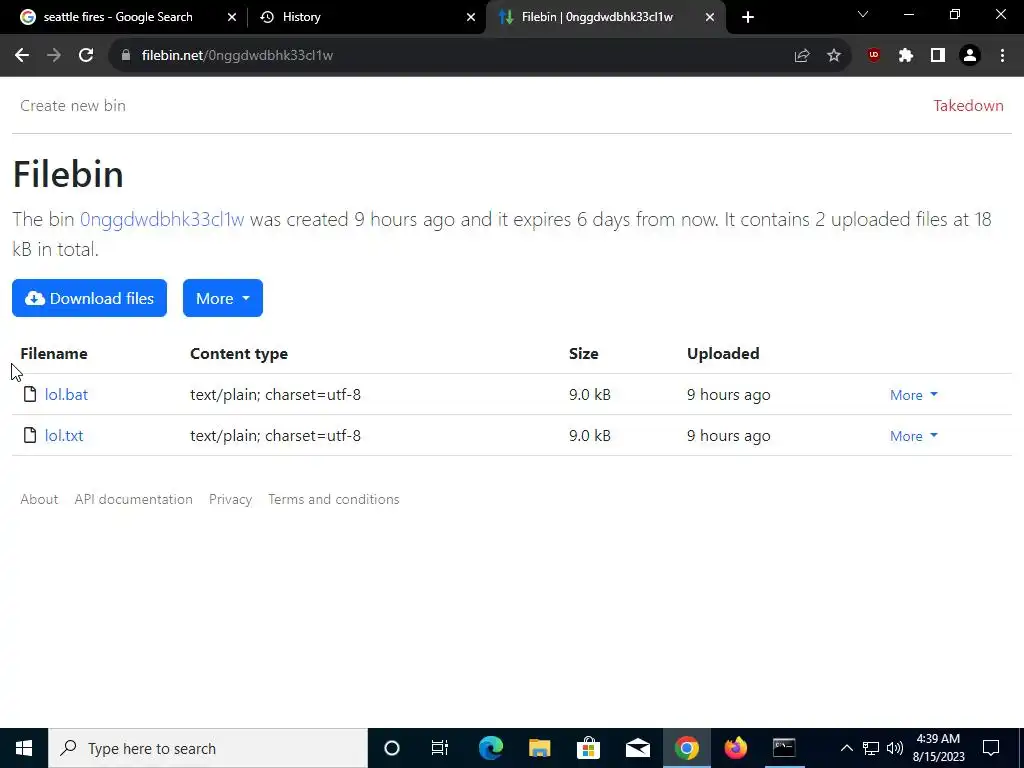Bookmark page with the star icon

coord(834,56)
